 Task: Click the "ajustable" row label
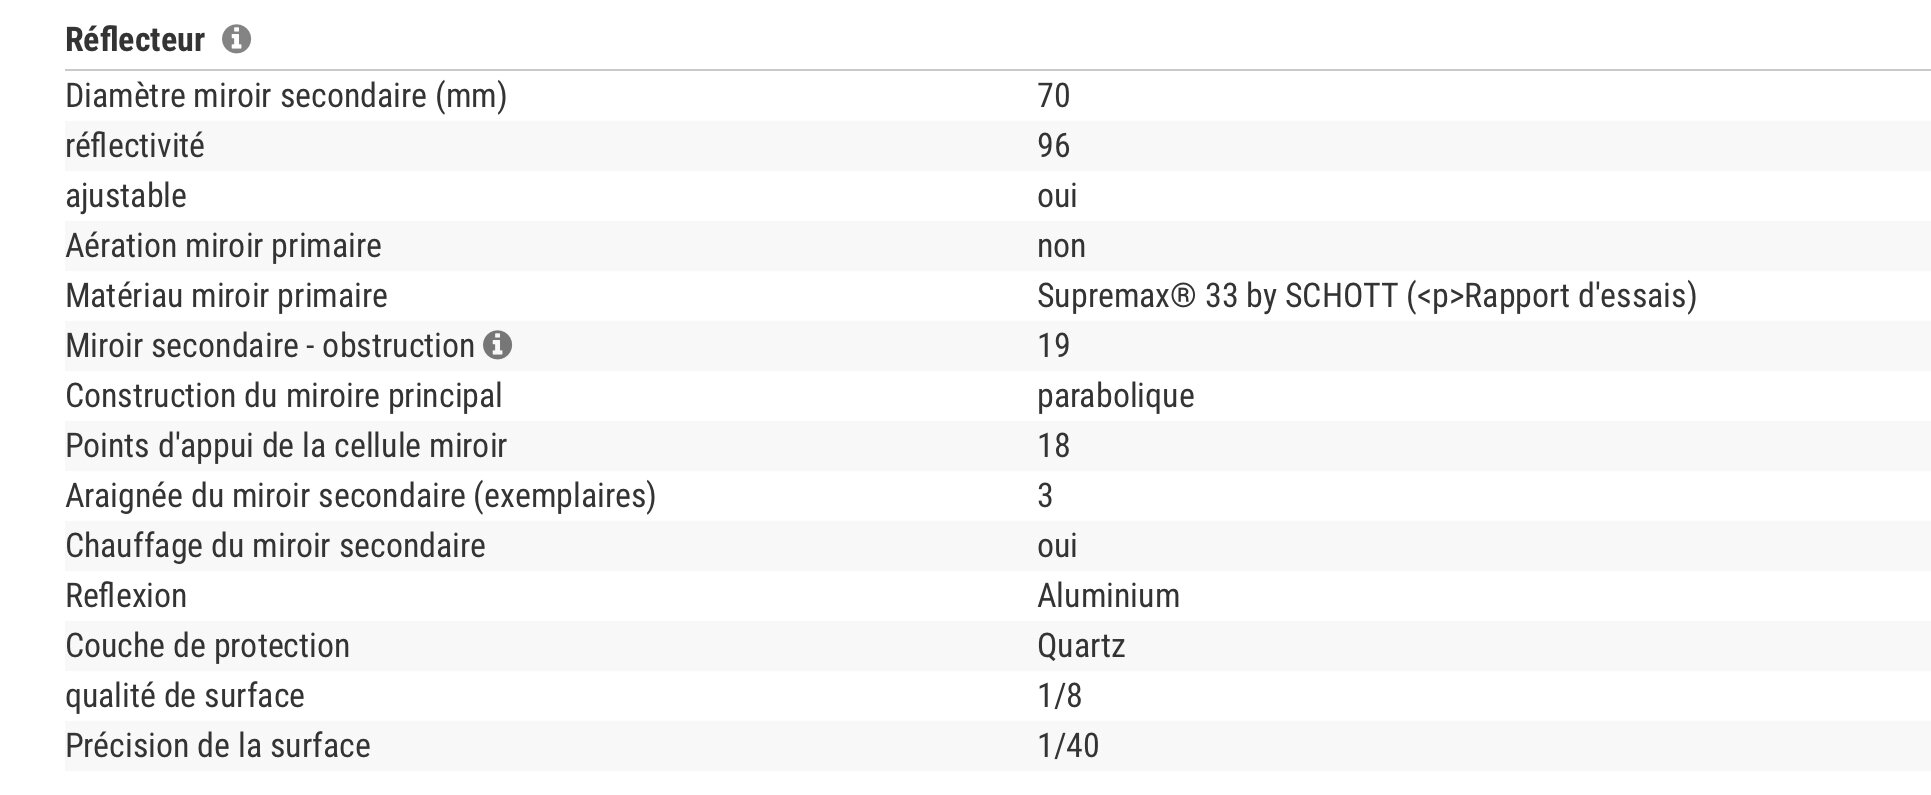(126, 196)
